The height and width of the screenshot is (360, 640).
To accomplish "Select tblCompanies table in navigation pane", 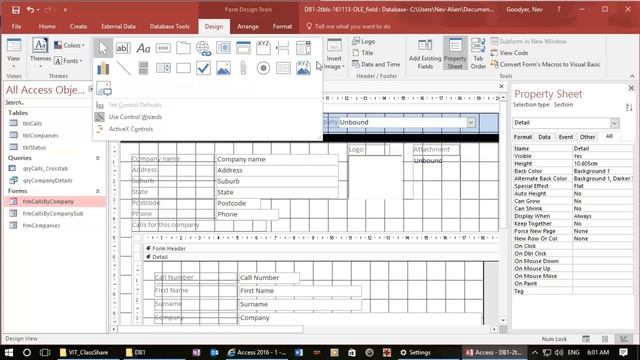I will (x=40, y=136).
